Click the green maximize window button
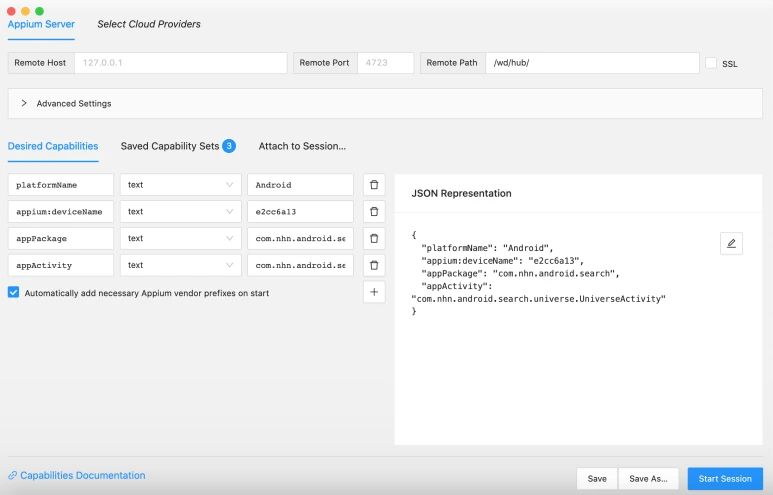Viewport: 773px width, 495px height. click(39, 11)
